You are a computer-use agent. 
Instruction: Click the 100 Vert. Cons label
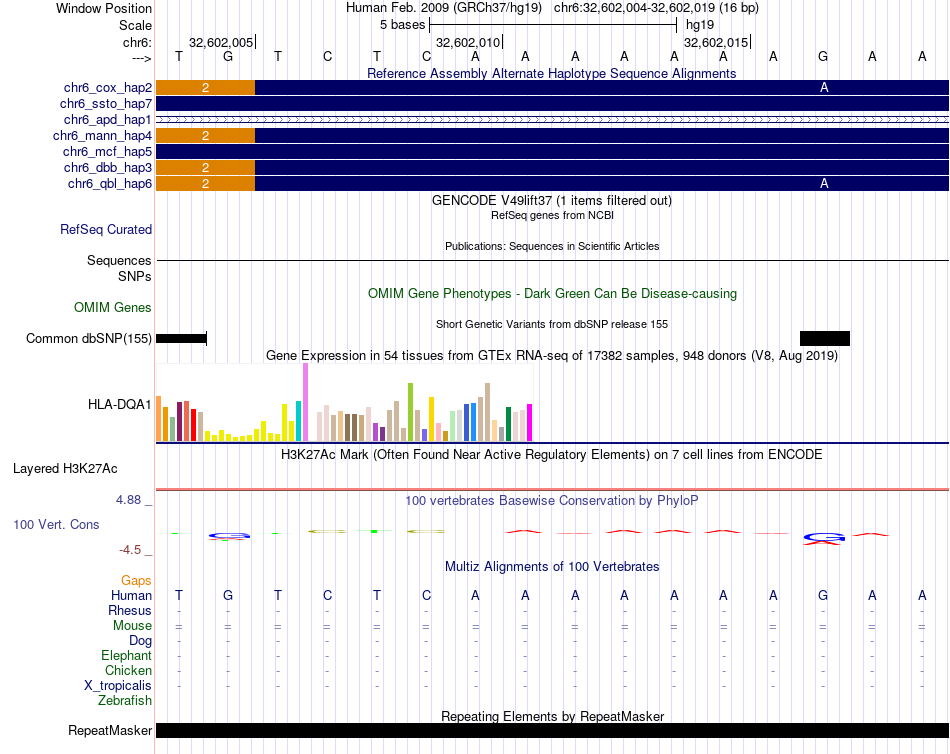tap(56, 524)
